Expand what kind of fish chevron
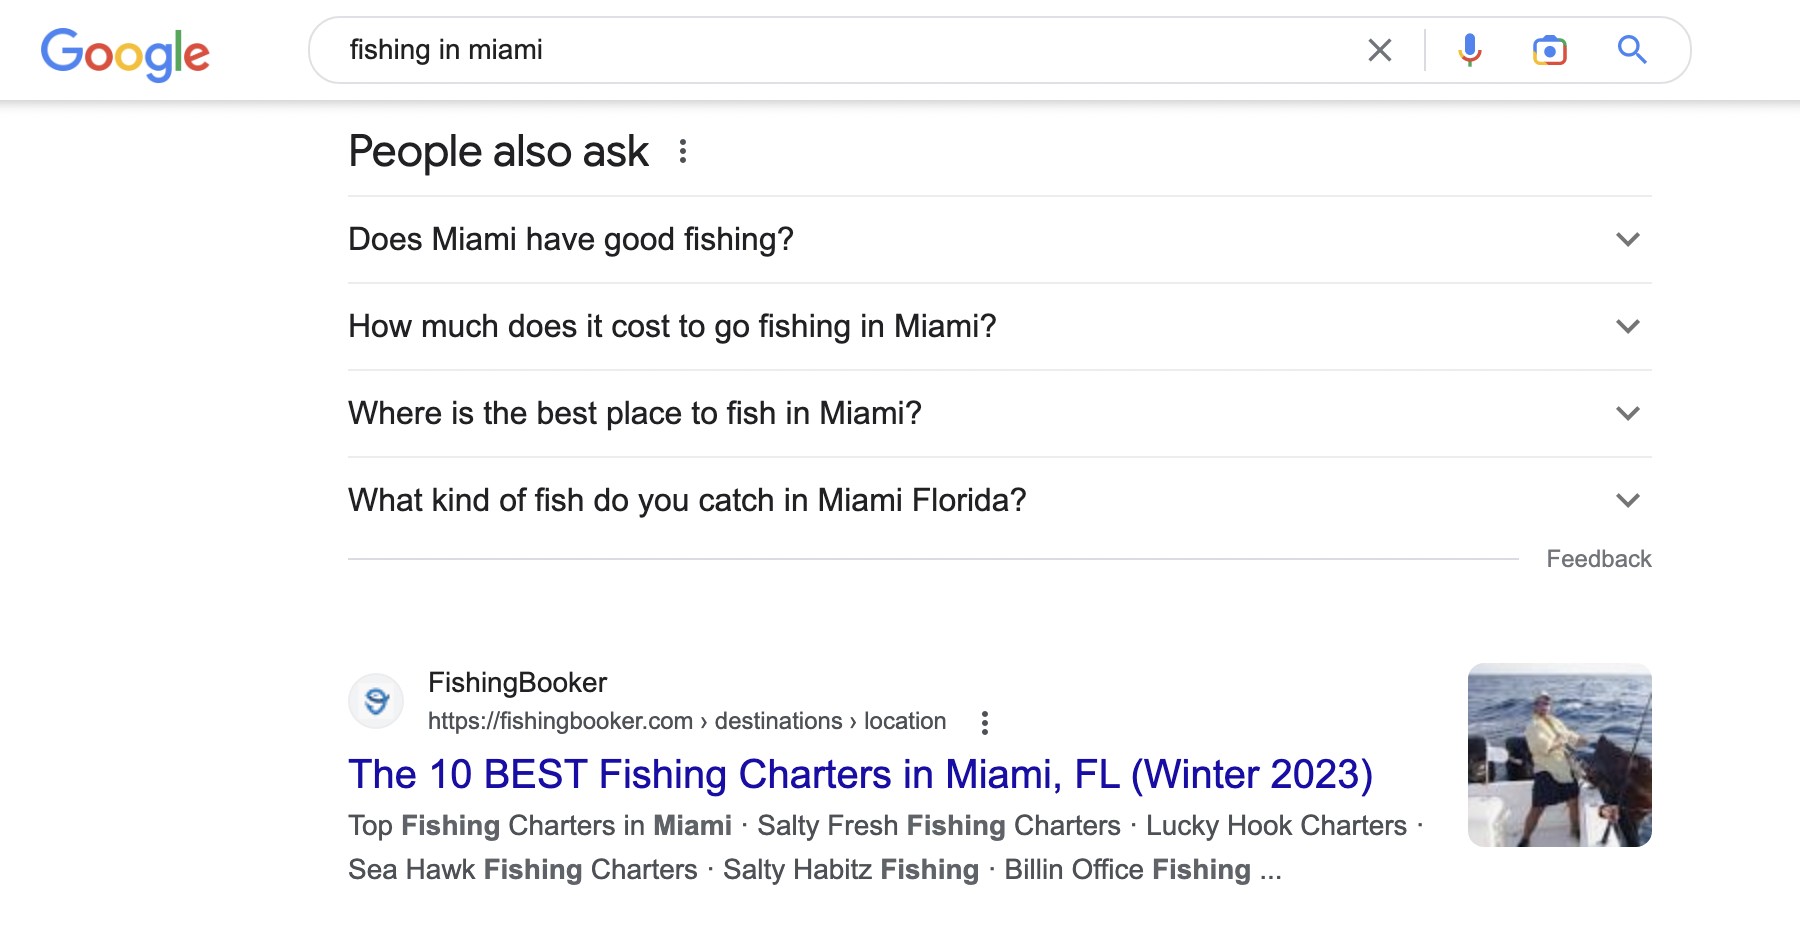Image resolution: width=1800 pixels, height=950 pixels. coord(1628,501)
